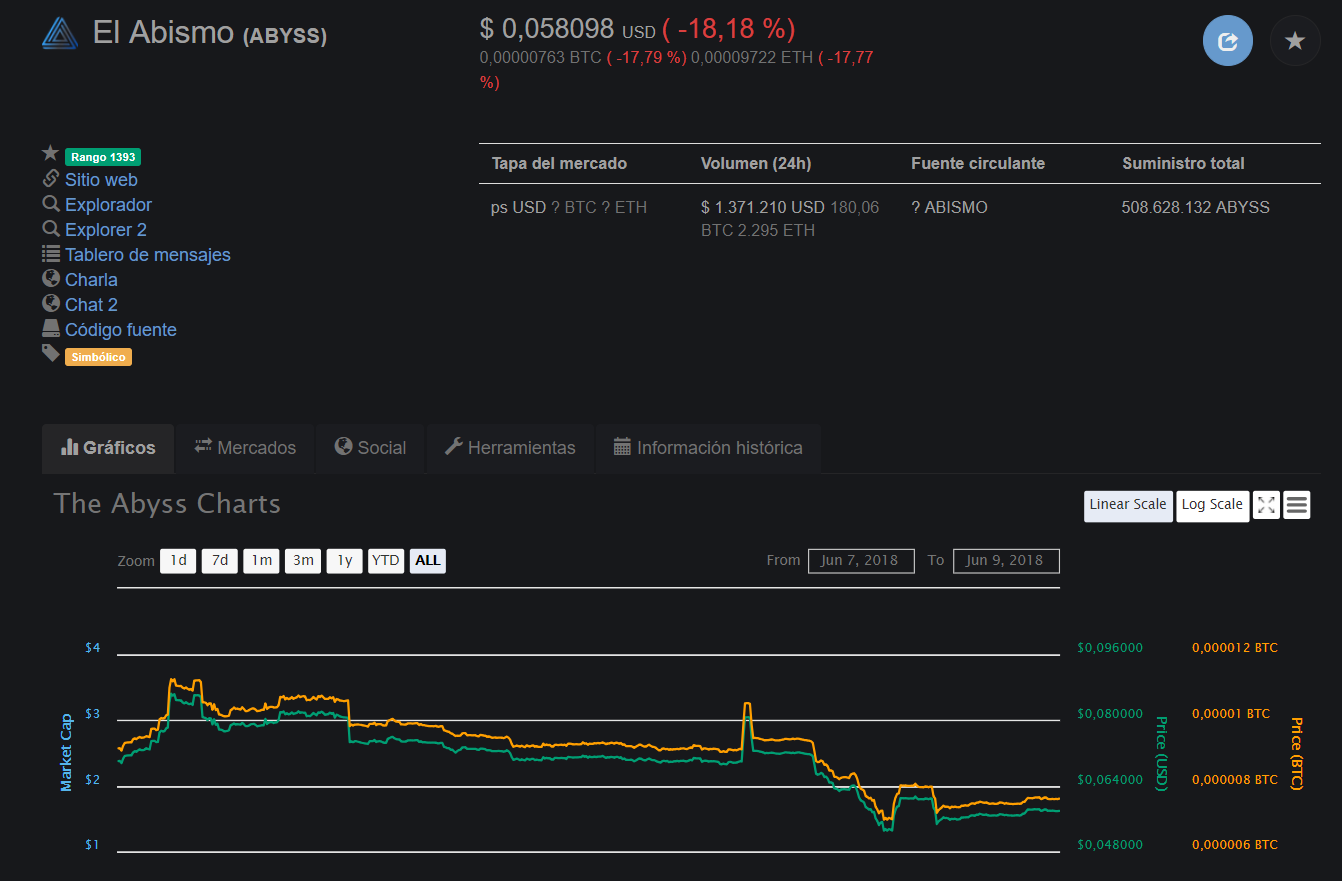
Task: Click the star icon beside Rango 1393
Action: [51, 154]
